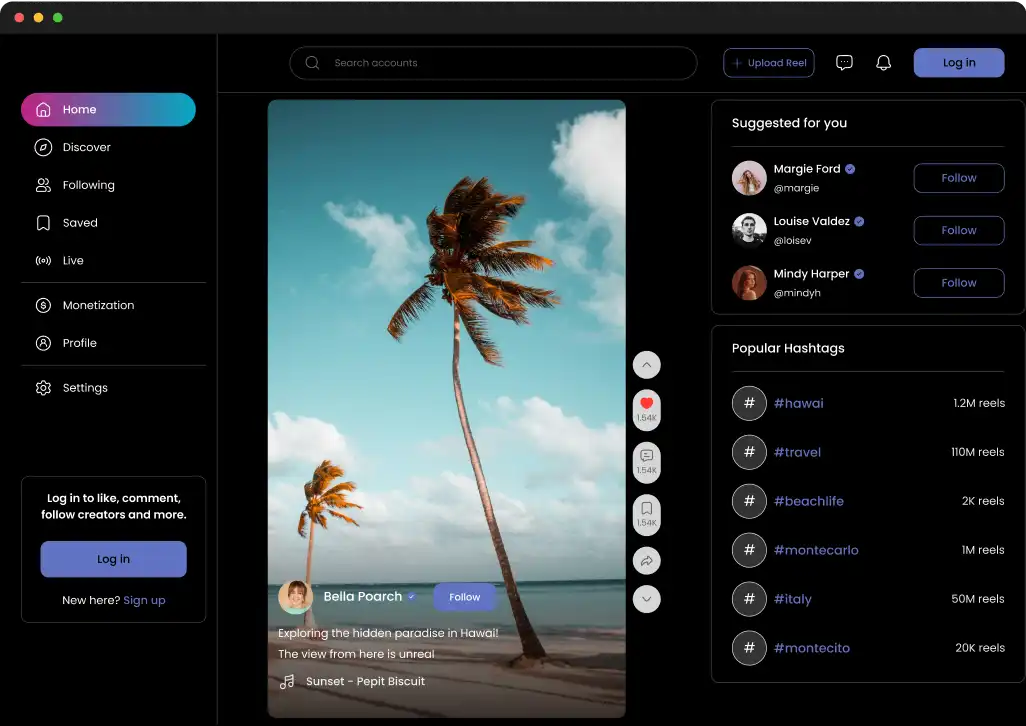Open comments on the reel
The height and width of the screenshot is (726, 1026).
tap(646, 462)
